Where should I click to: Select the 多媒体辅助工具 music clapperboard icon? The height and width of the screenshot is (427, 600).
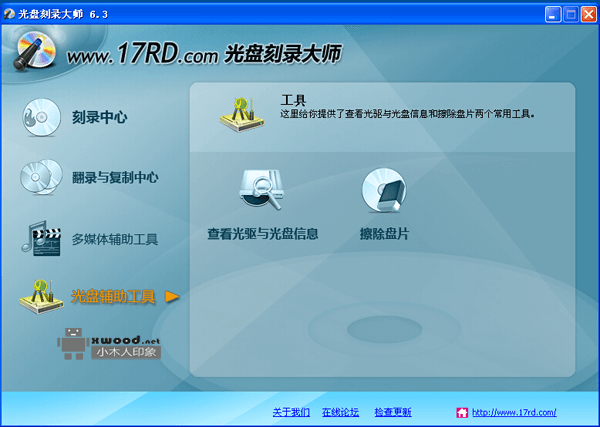41,238
